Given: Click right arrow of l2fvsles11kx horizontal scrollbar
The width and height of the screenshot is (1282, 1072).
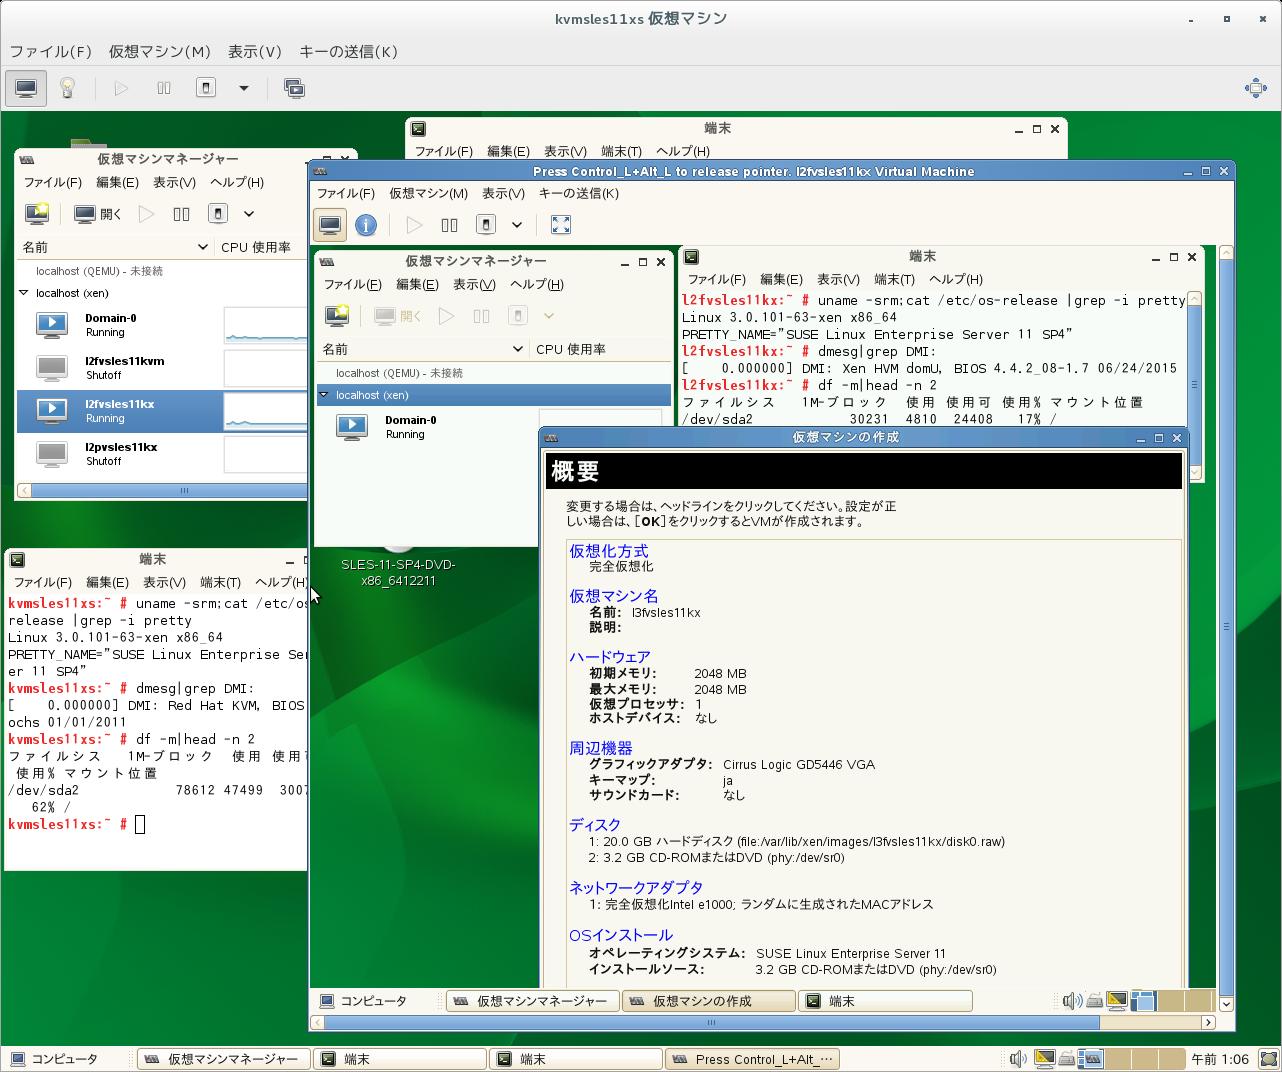Looking at the screenshot, I should click(1208, 1022).
